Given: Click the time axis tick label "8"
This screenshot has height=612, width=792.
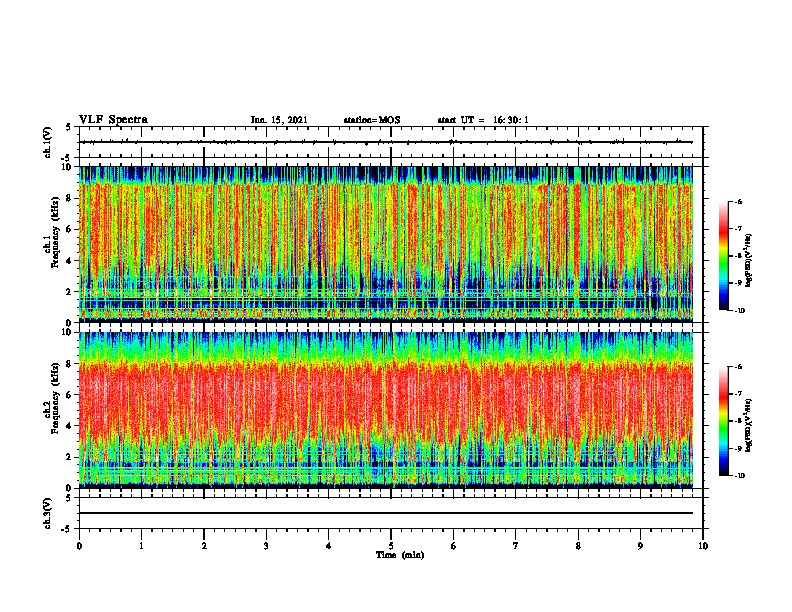Looking at the screenshot, I should coord(578,546).
